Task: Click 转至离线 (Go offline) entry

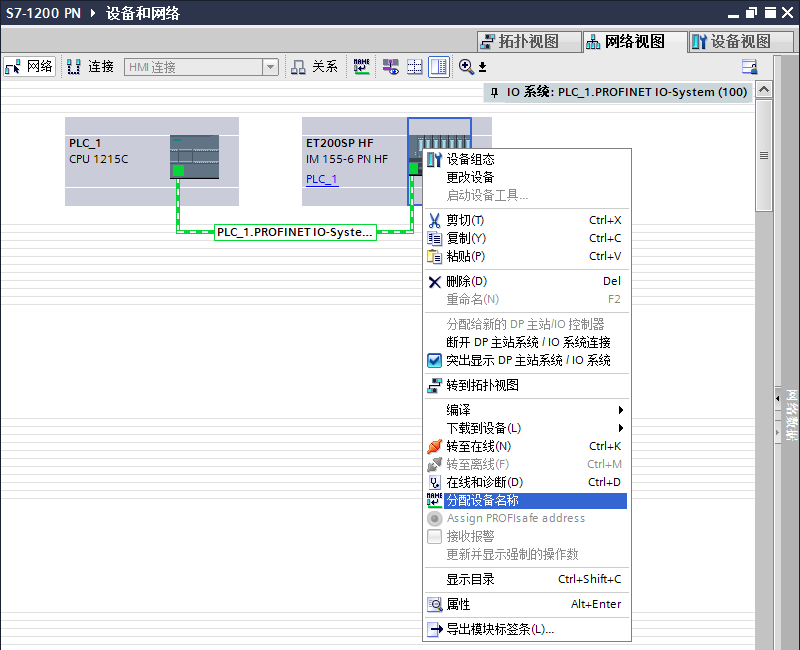Action: [x=527, y=464]
